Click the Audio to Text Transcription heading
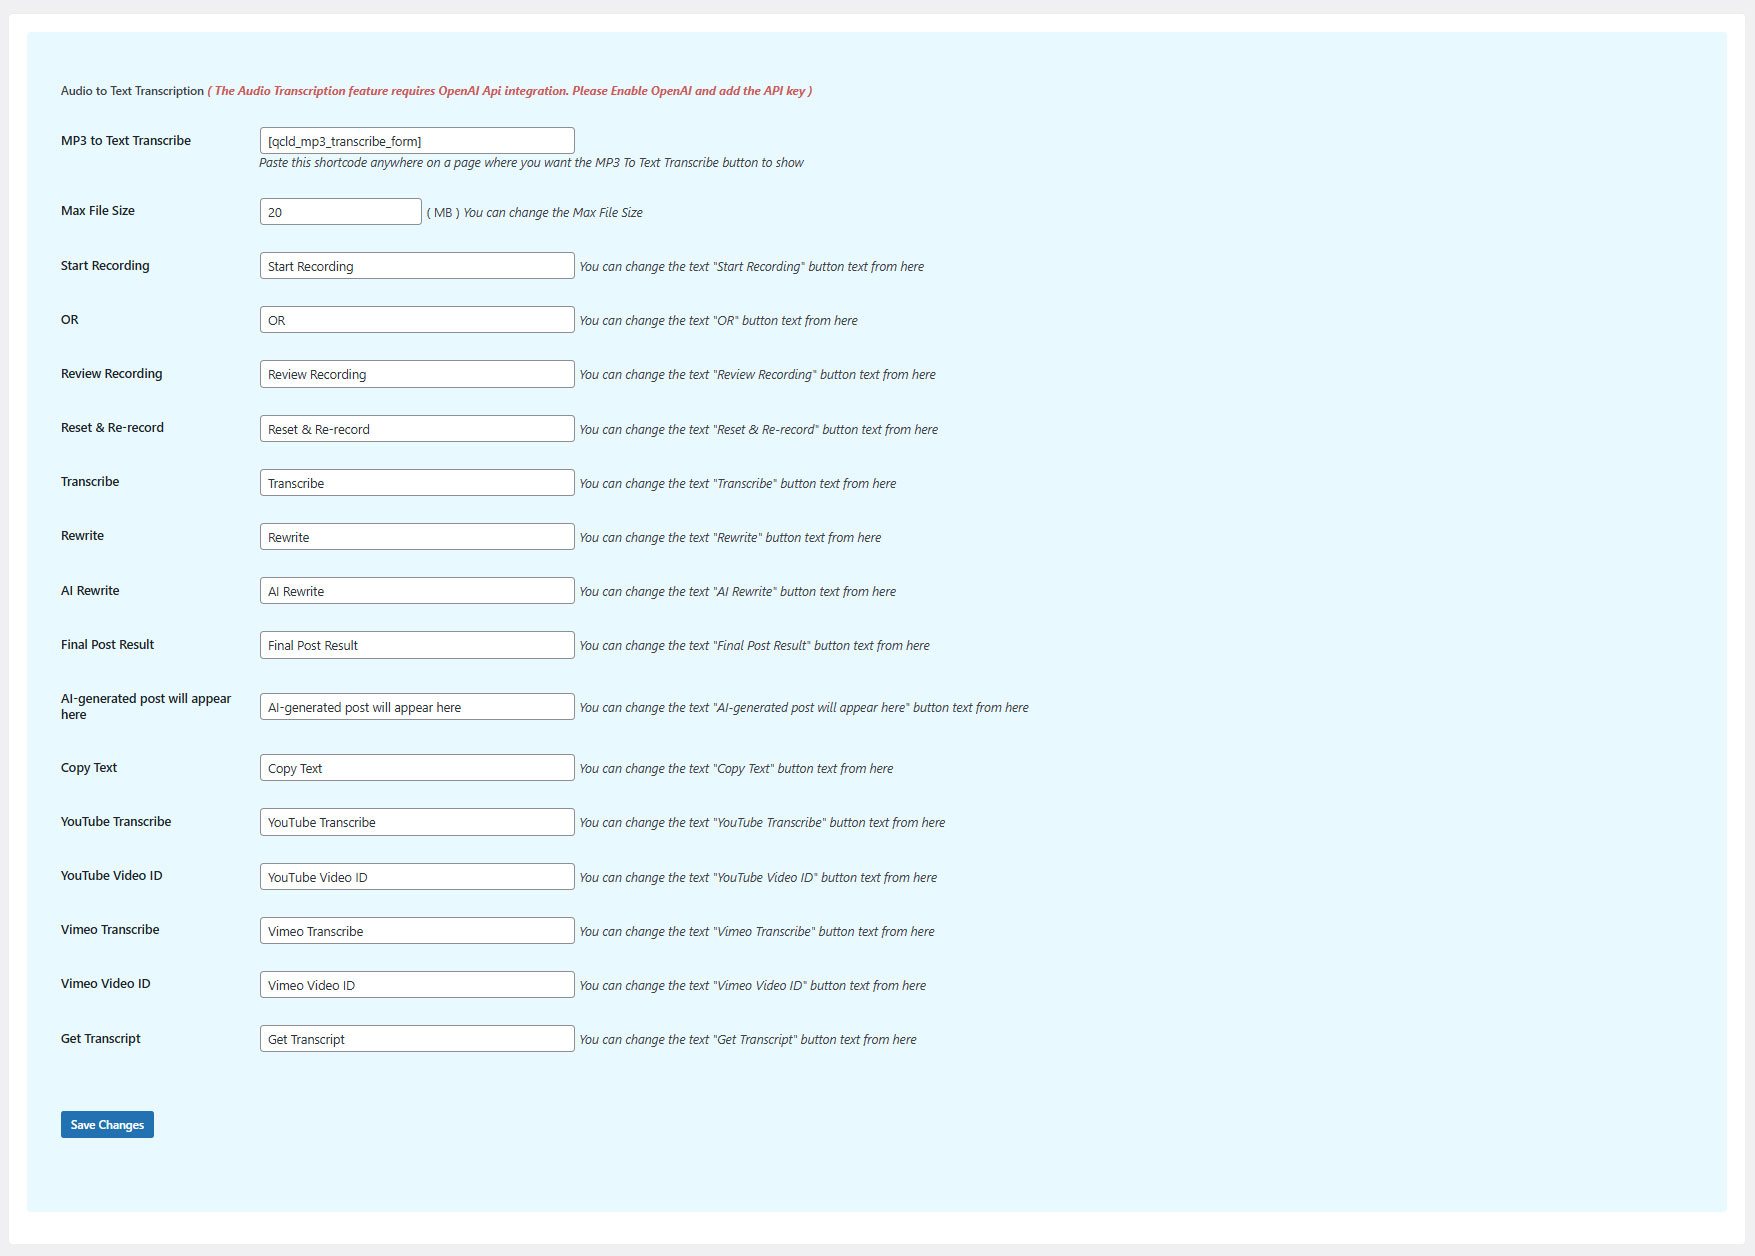This screenshot has height=1256, width=1755. [132, 91]
